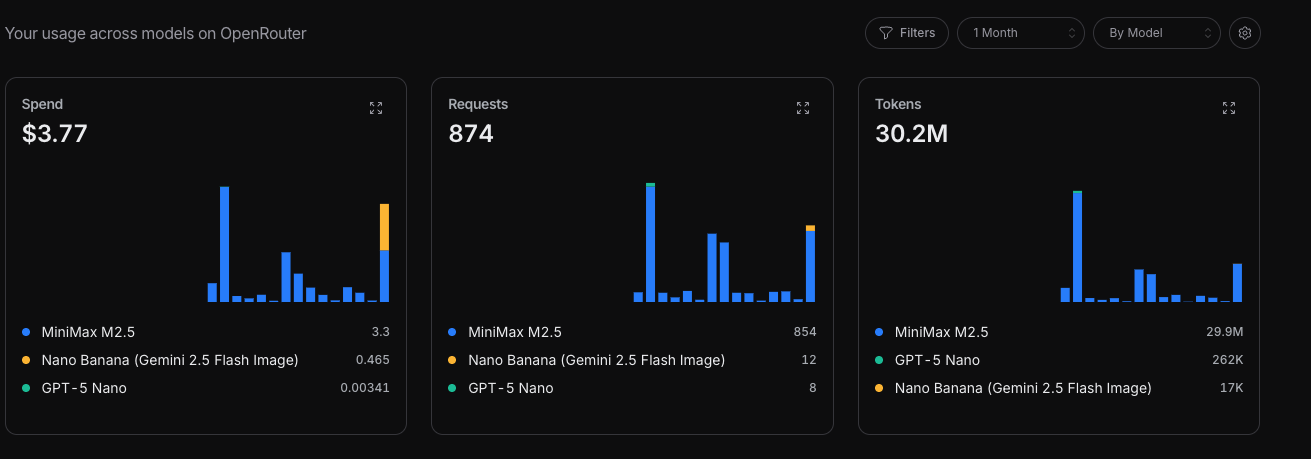Click Nano Banana entry in Spend legend
The width and height of the screenshot is (1311, 459).
click(170, 360)
